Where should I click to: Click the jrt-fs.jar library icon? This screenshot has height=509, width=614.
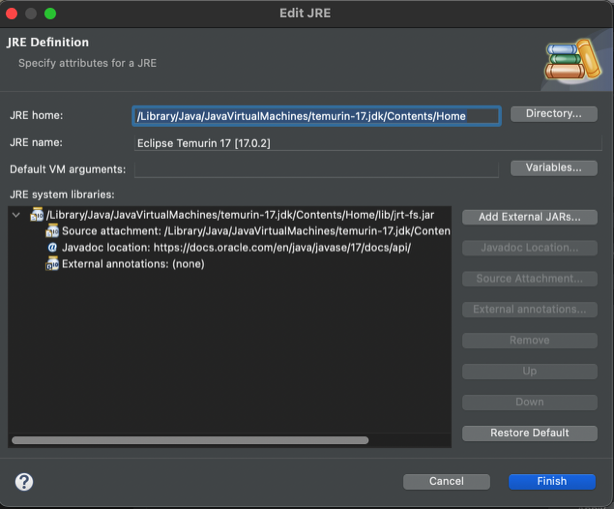(37, 215)
